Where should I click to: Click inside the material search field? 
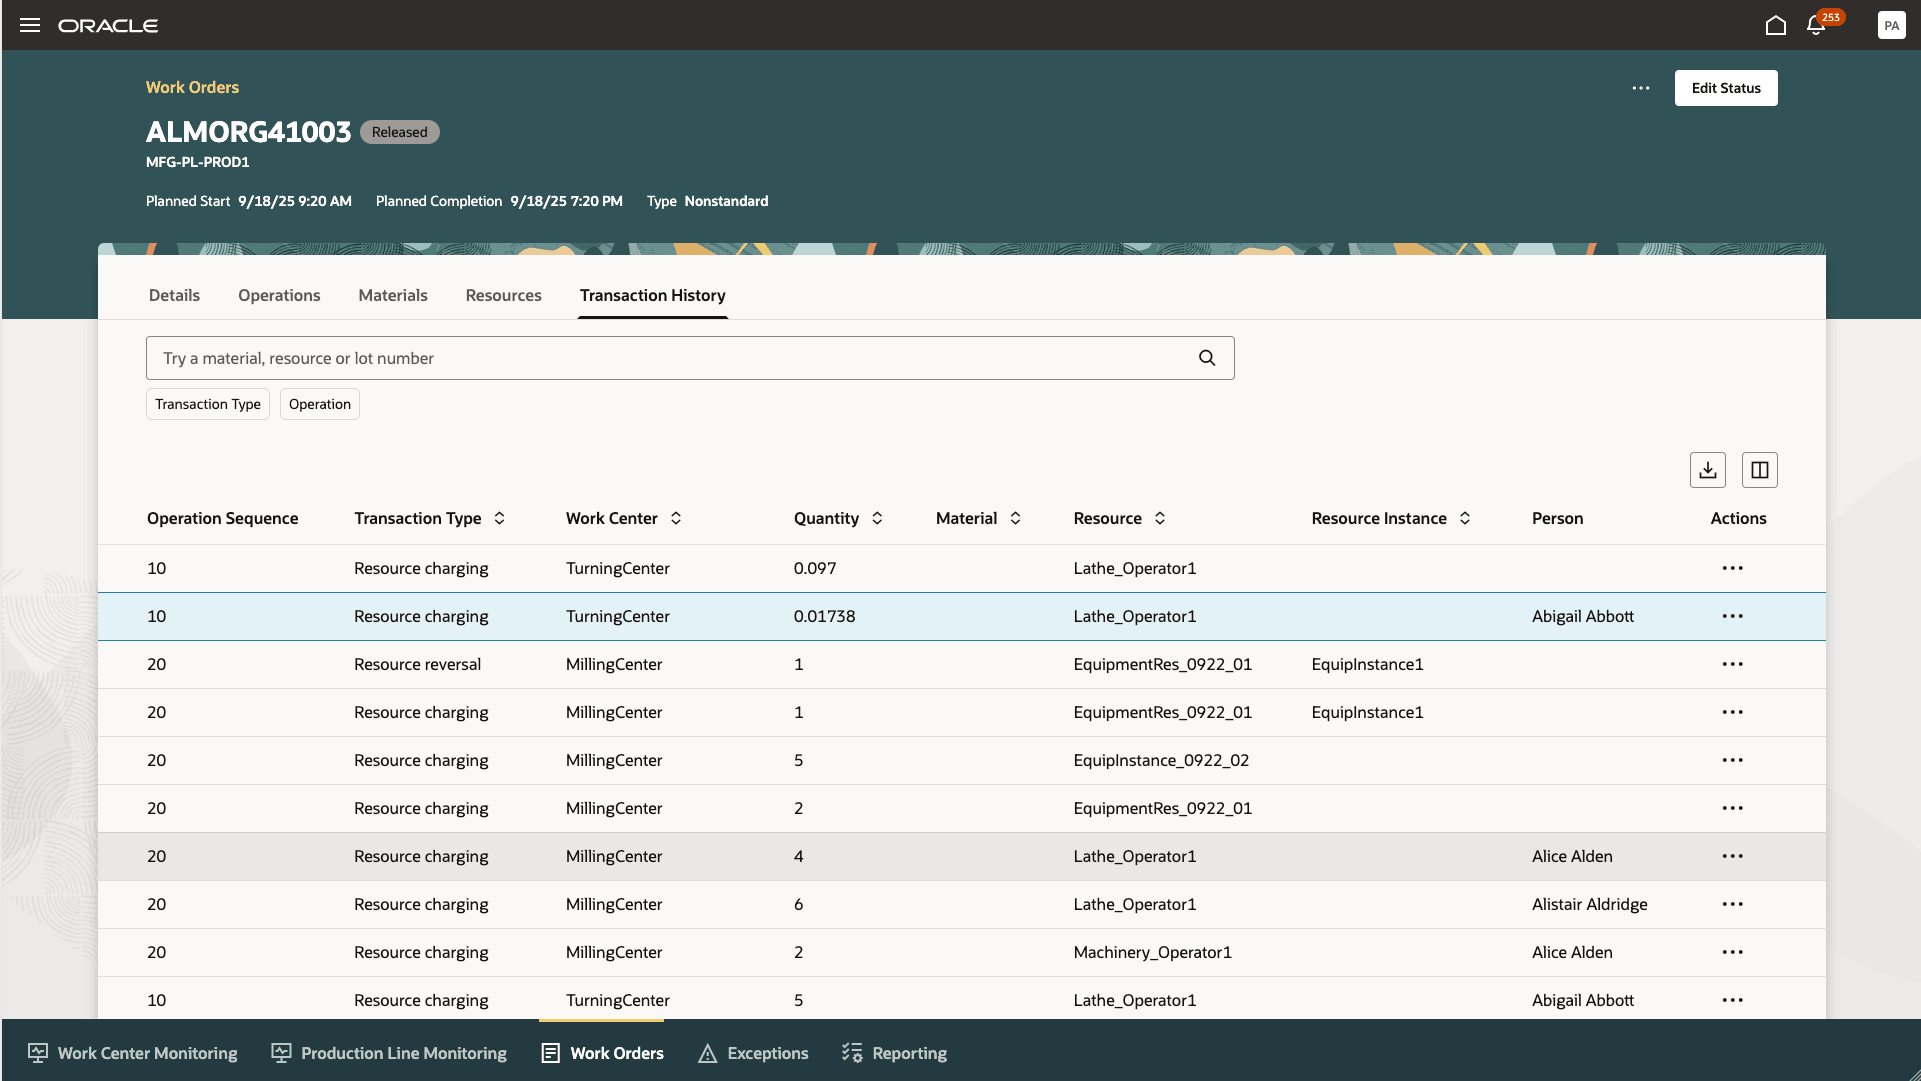pyautogui.click(x=600, y=357)
